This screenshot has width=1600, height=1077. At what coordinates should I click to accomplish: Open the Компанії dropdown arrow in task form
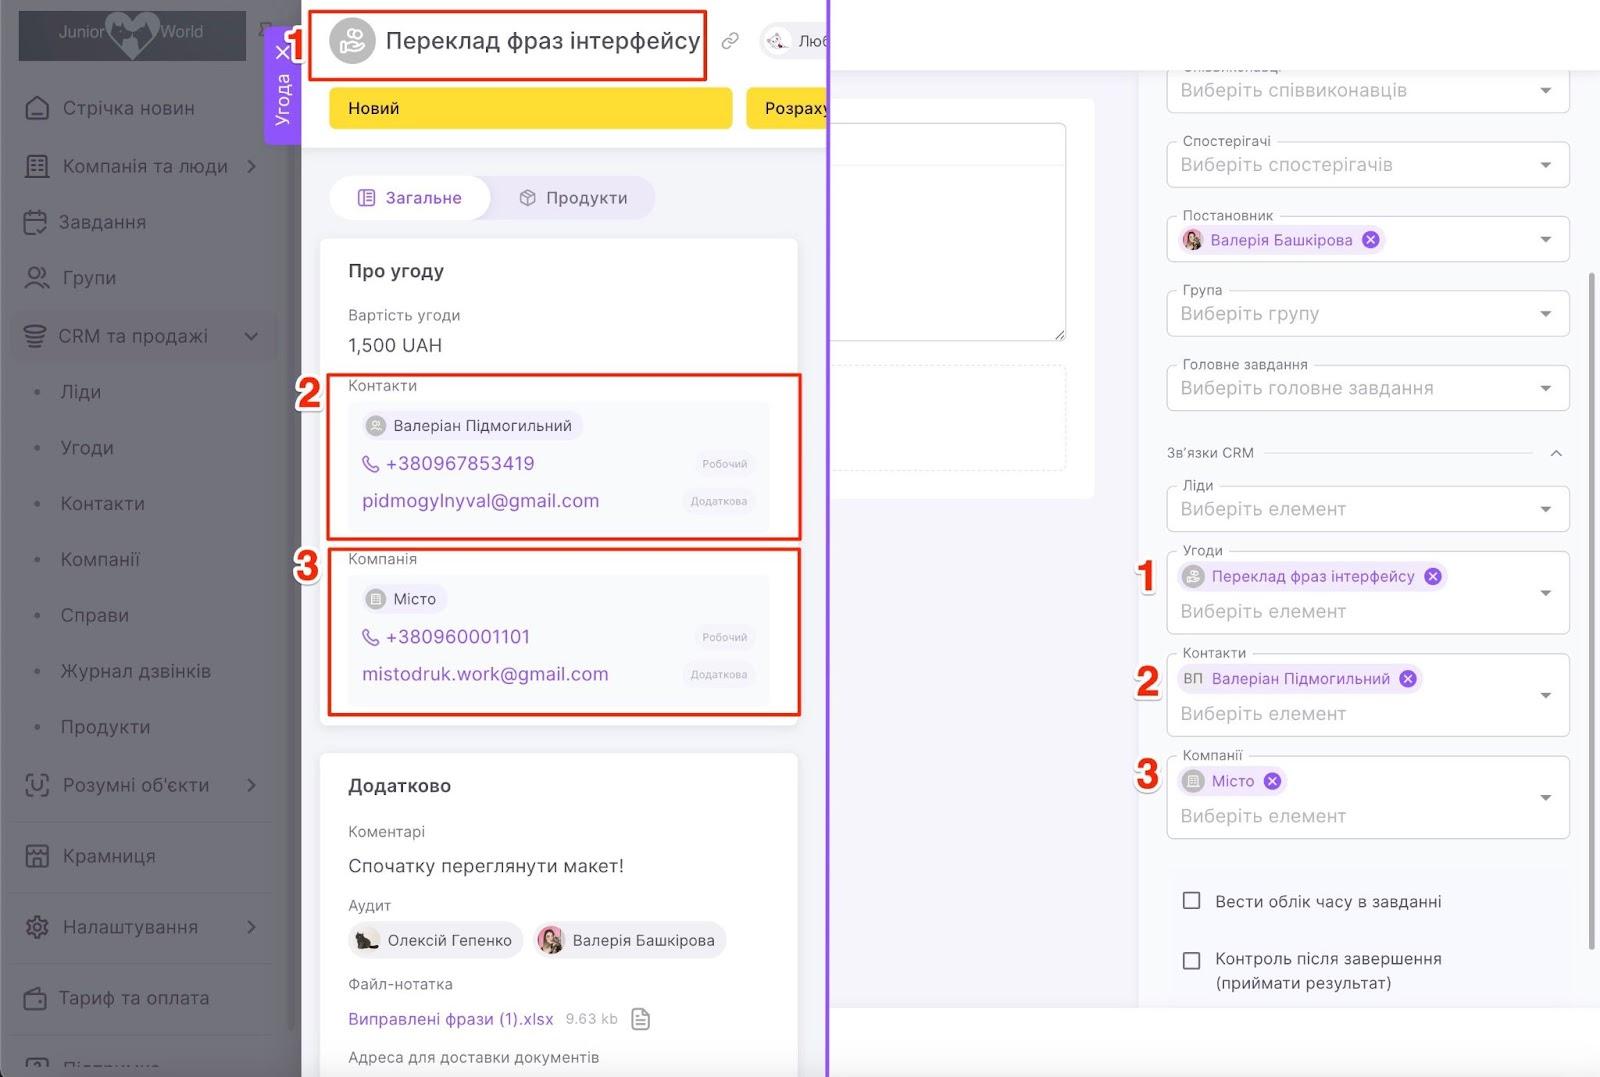(1546, 797)
